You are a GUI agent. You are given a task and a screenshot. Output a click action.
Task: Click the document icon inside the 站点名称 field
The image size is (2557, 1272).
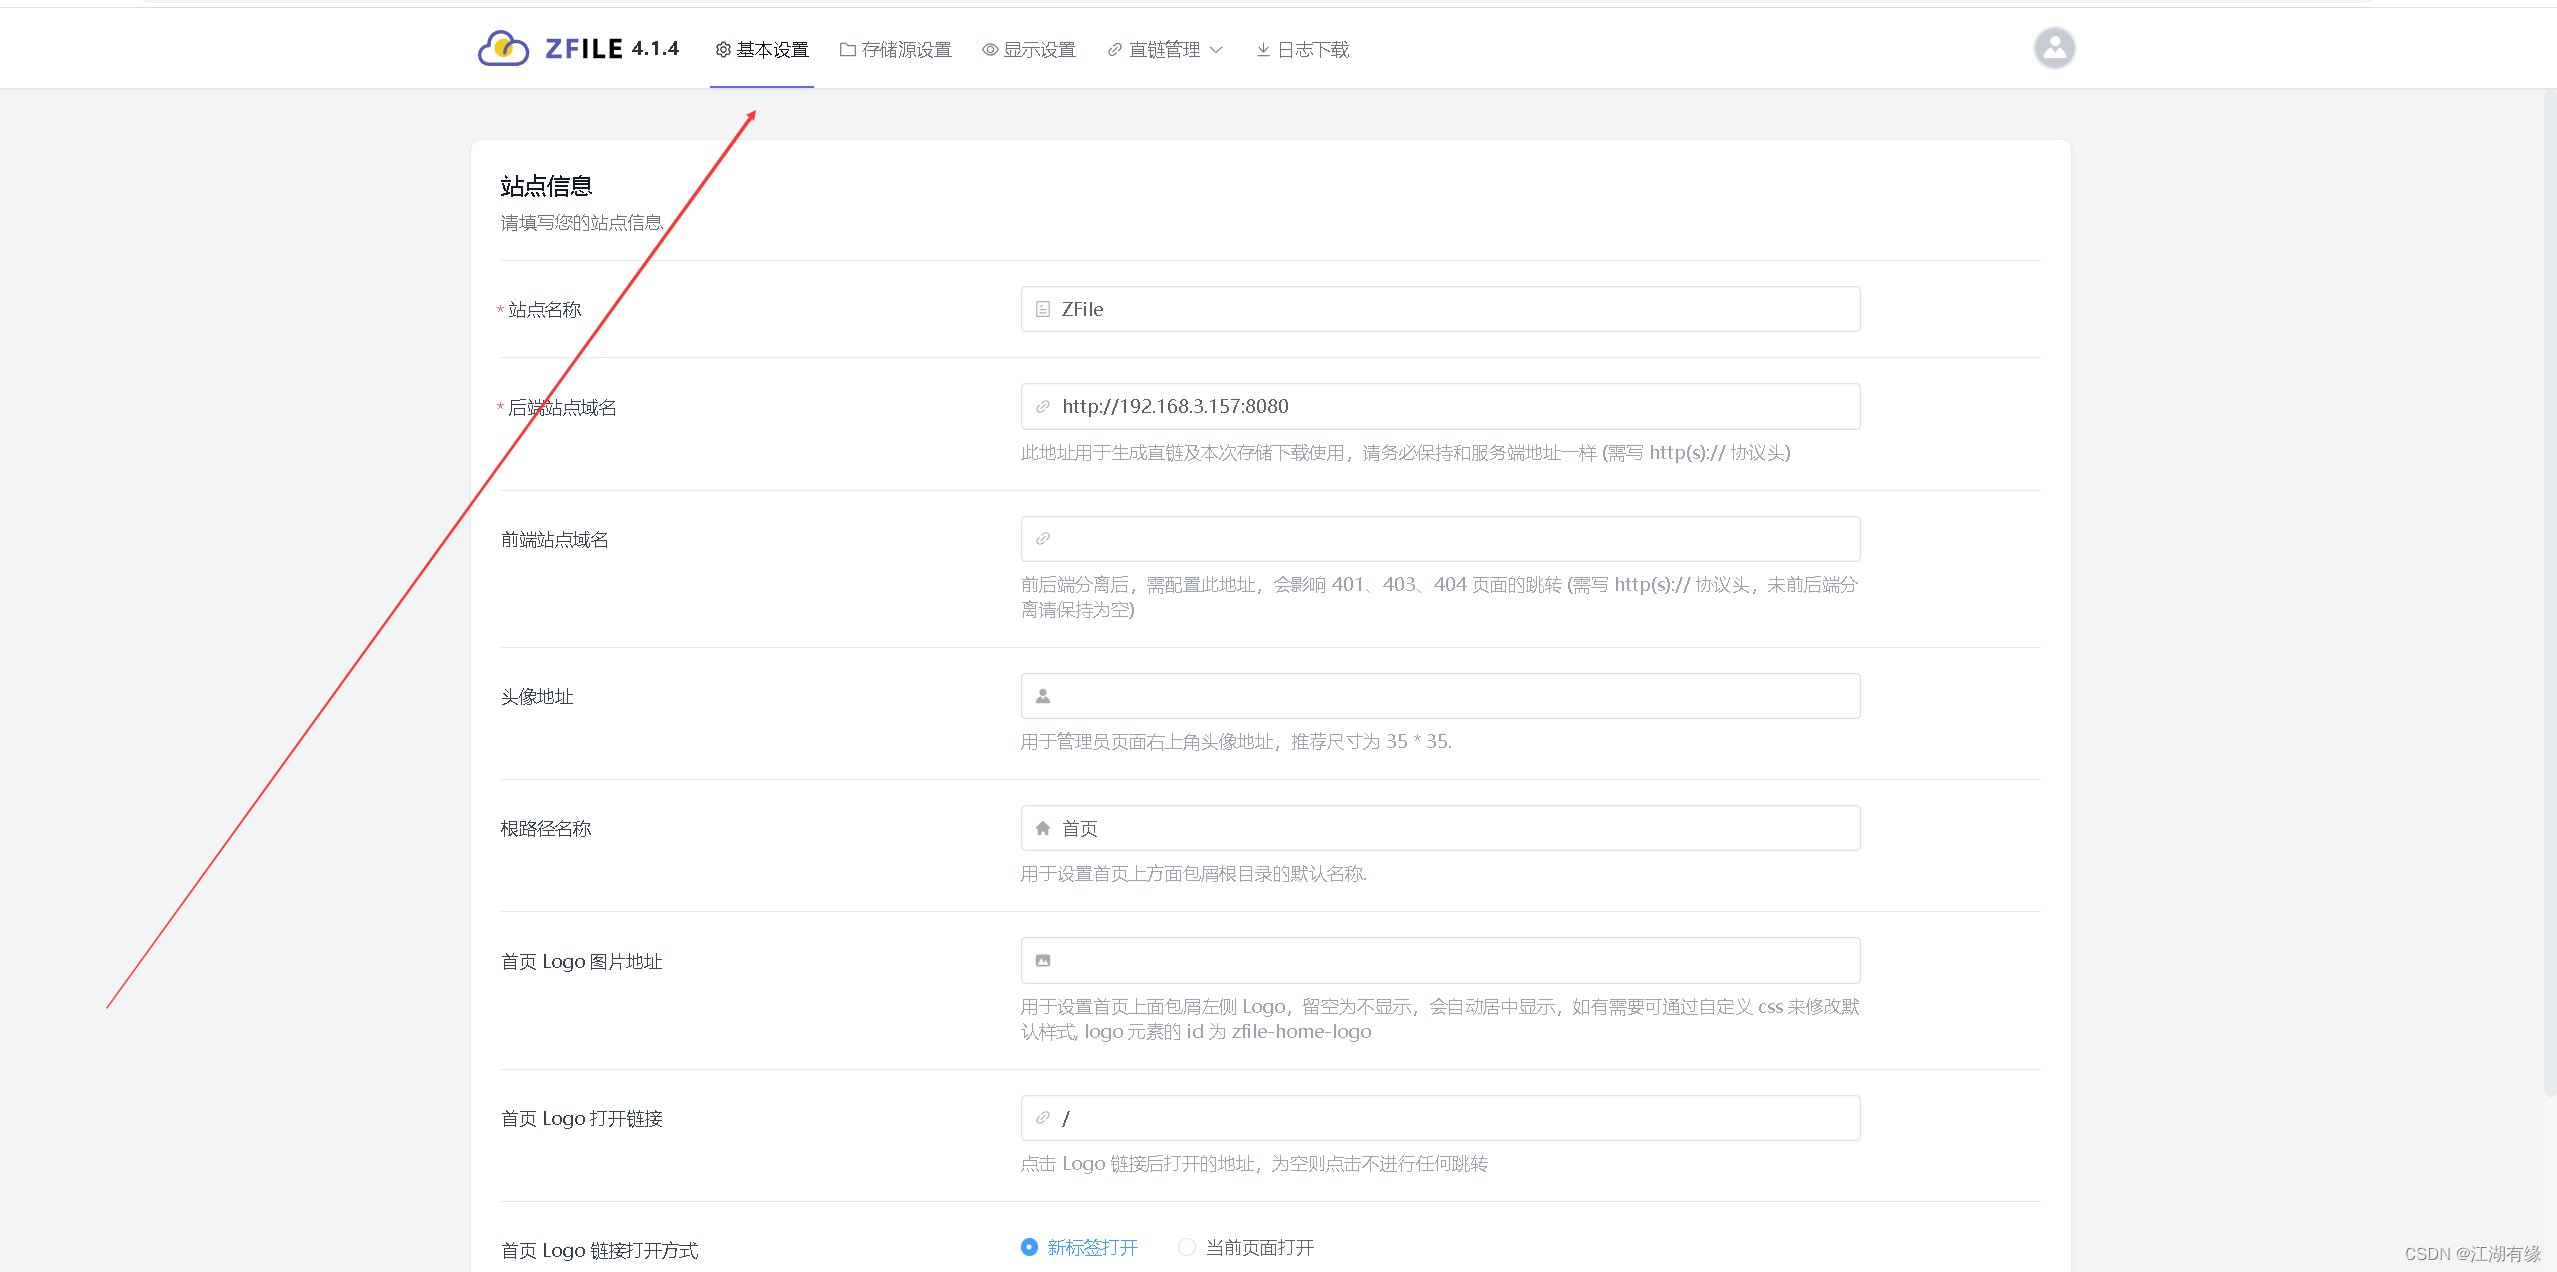[x=1043, y=308]
